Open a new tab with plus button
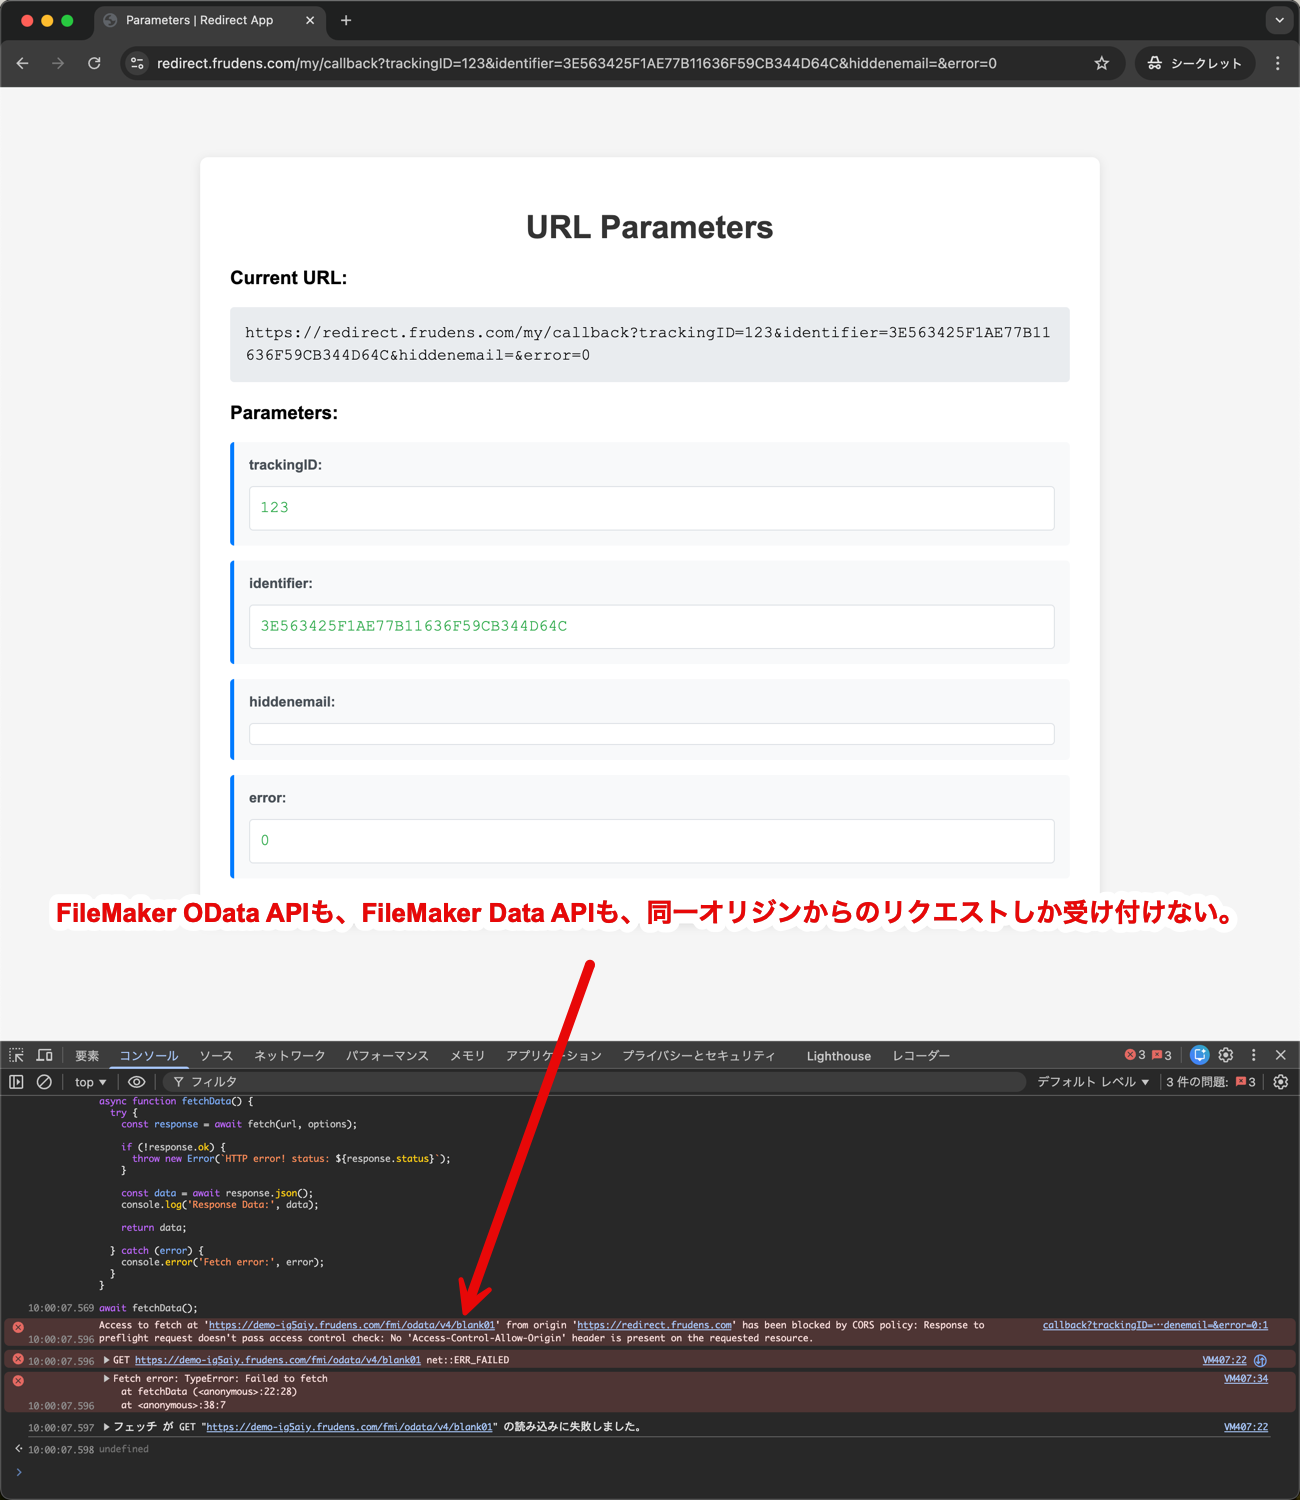 click(346, 20)
